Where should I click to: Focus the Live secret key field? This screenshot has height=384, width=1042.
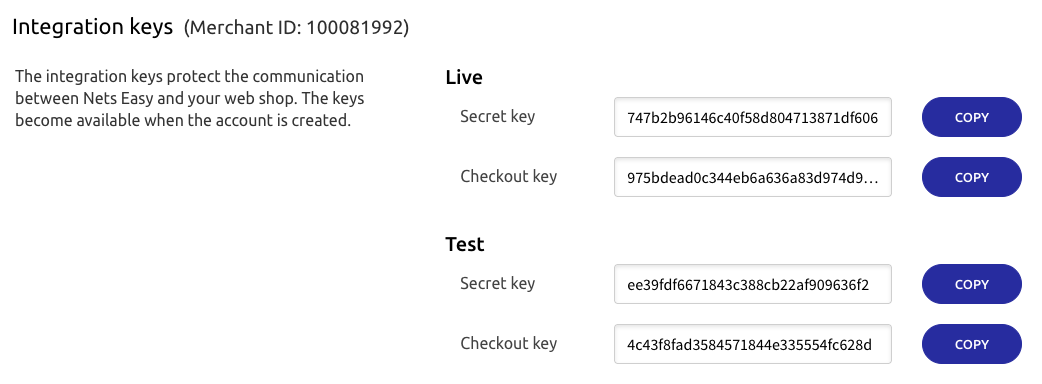point(753,117)
